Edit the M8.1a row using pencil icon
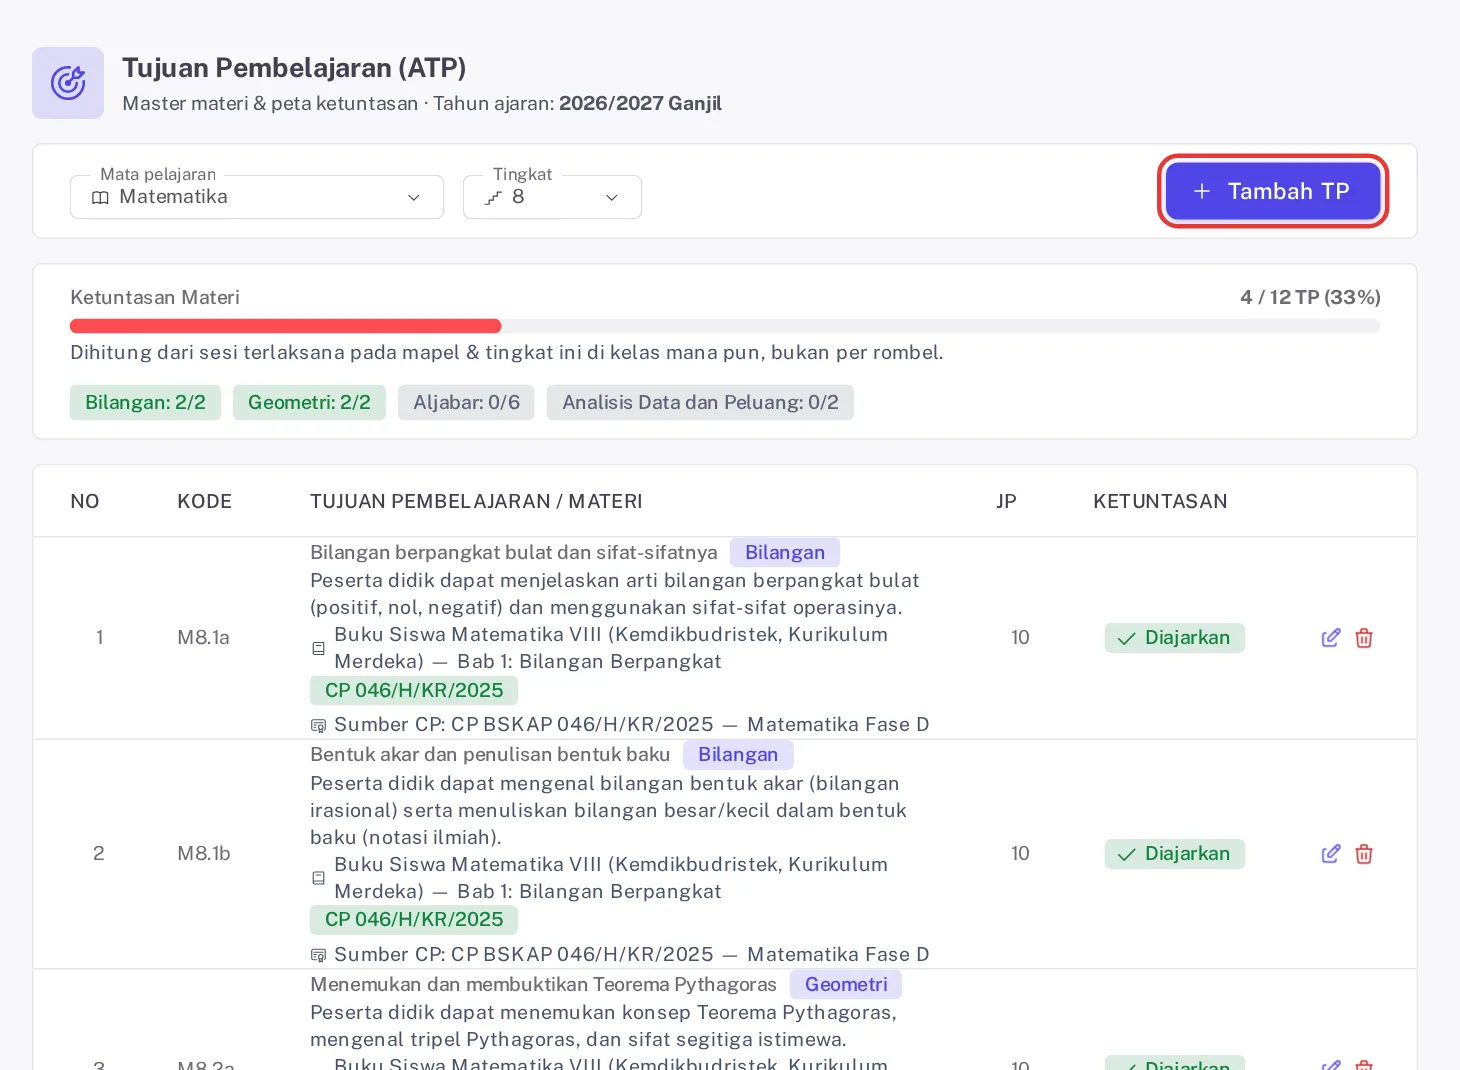Screen dimensions: 1460x1070 (x=1331, y=638)
